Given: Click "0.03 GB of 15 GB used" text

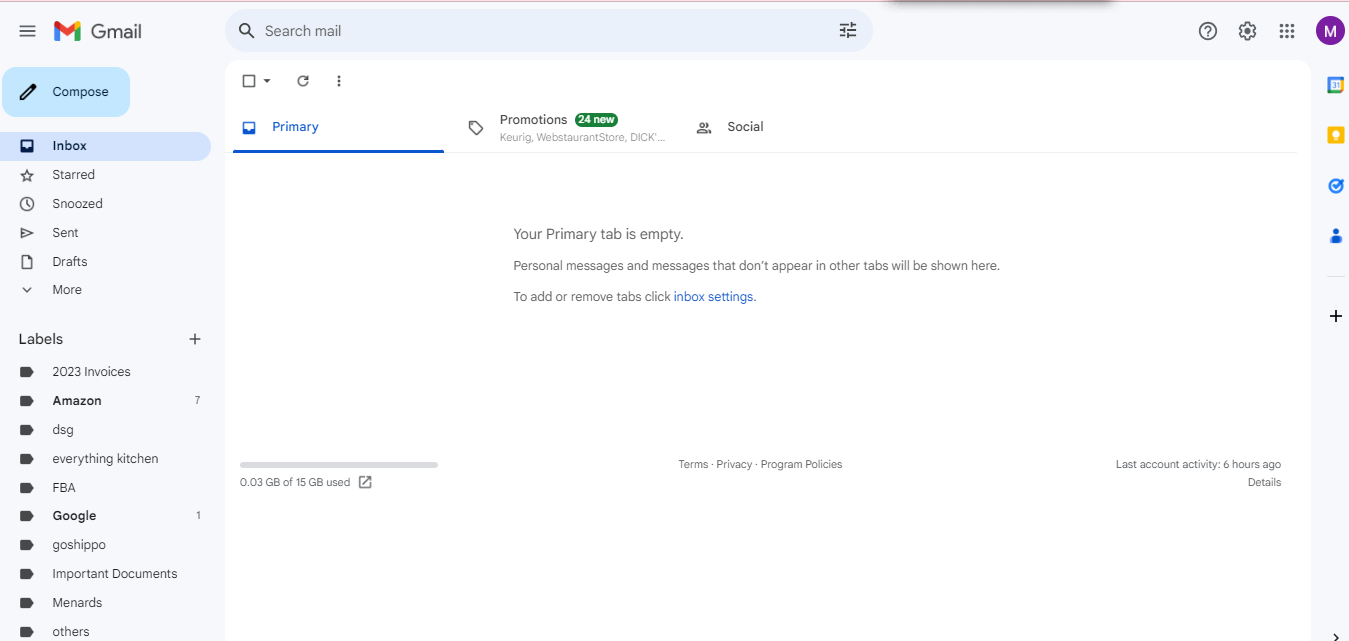Looking at the screenshot, I should click(x=295, y=482).
